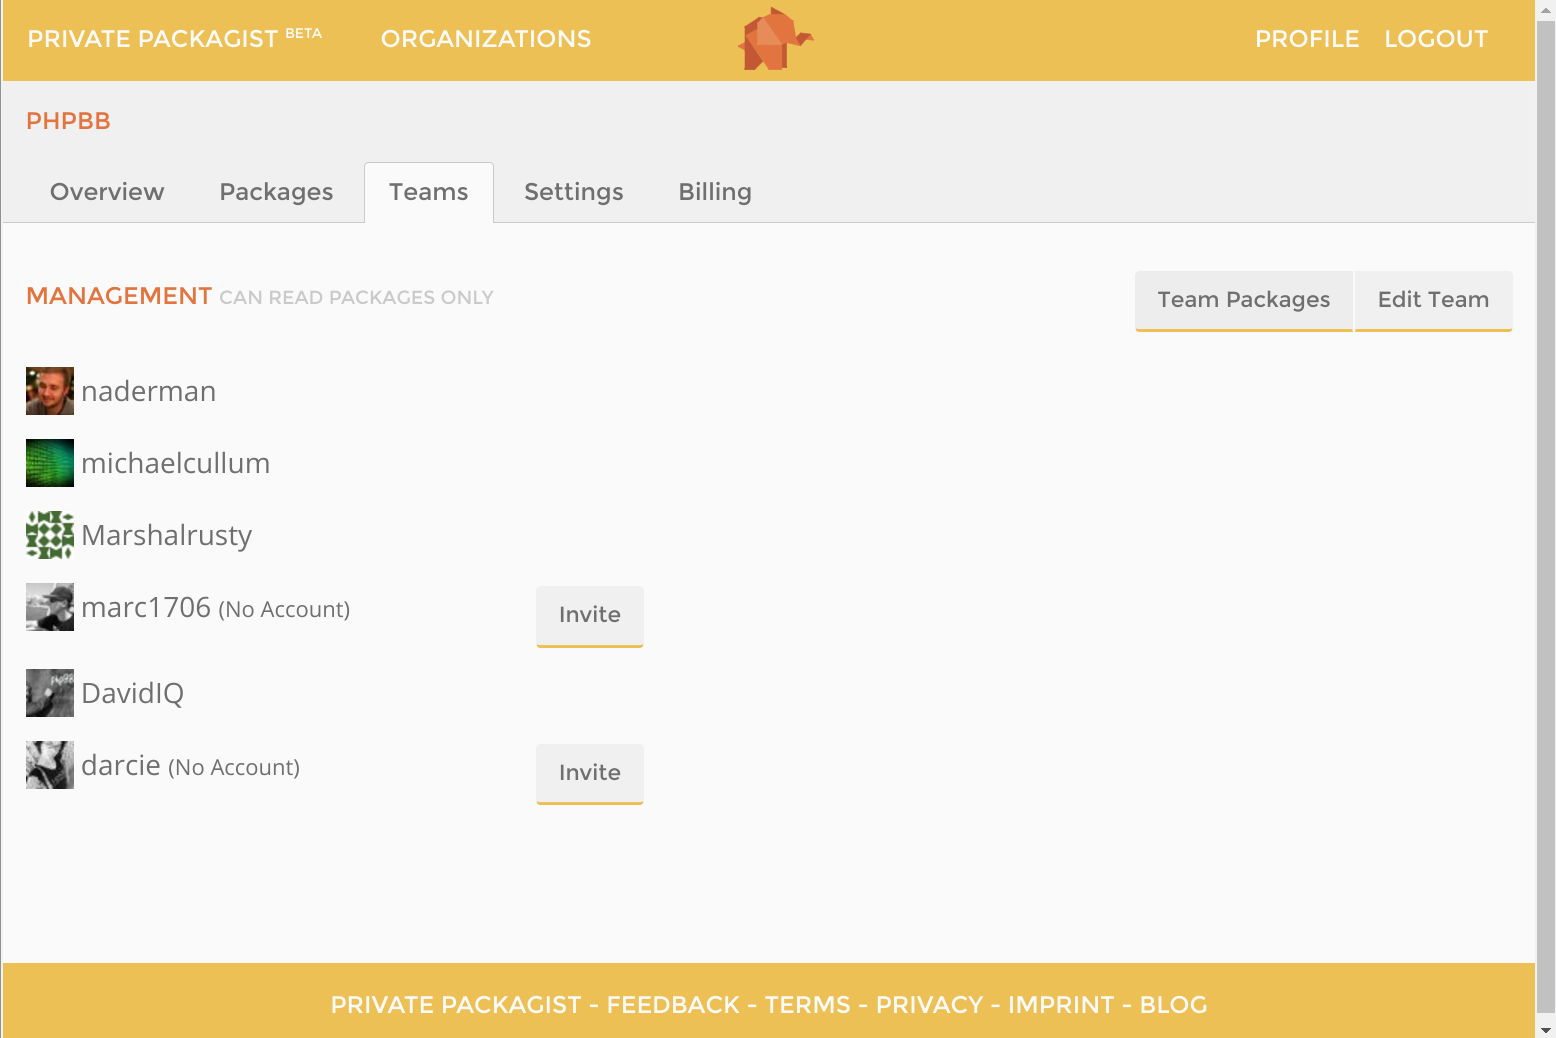The height and width of the screenshot is (1038, 1556).
Task: Click the Edit Team button
Action: (1434, 300)
